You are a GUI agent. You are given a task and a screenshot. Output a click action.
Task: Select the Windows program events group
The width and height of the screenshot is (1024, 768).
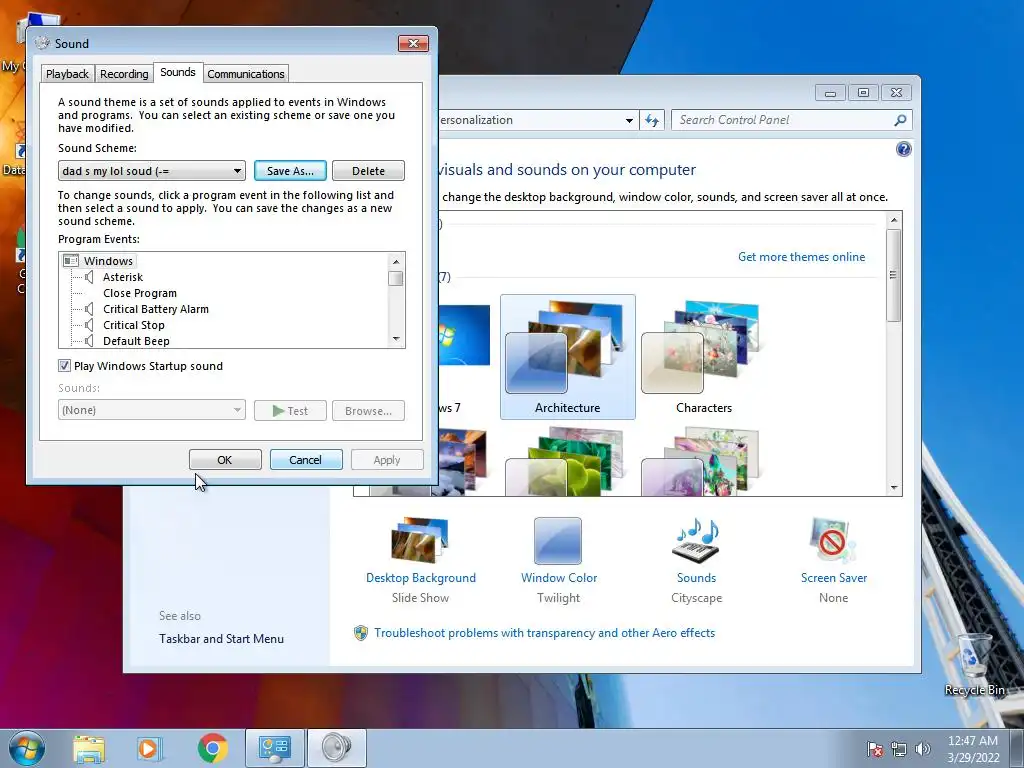click(108, 261)
